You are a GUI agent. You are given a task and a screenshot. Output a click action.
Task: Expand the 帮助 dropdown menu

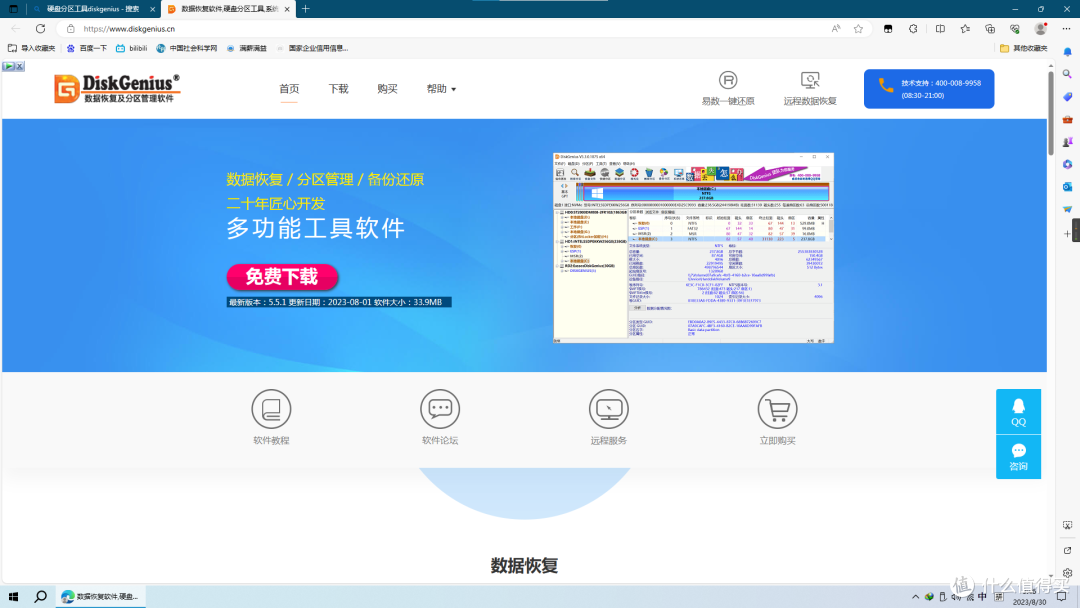pos(441,89)
